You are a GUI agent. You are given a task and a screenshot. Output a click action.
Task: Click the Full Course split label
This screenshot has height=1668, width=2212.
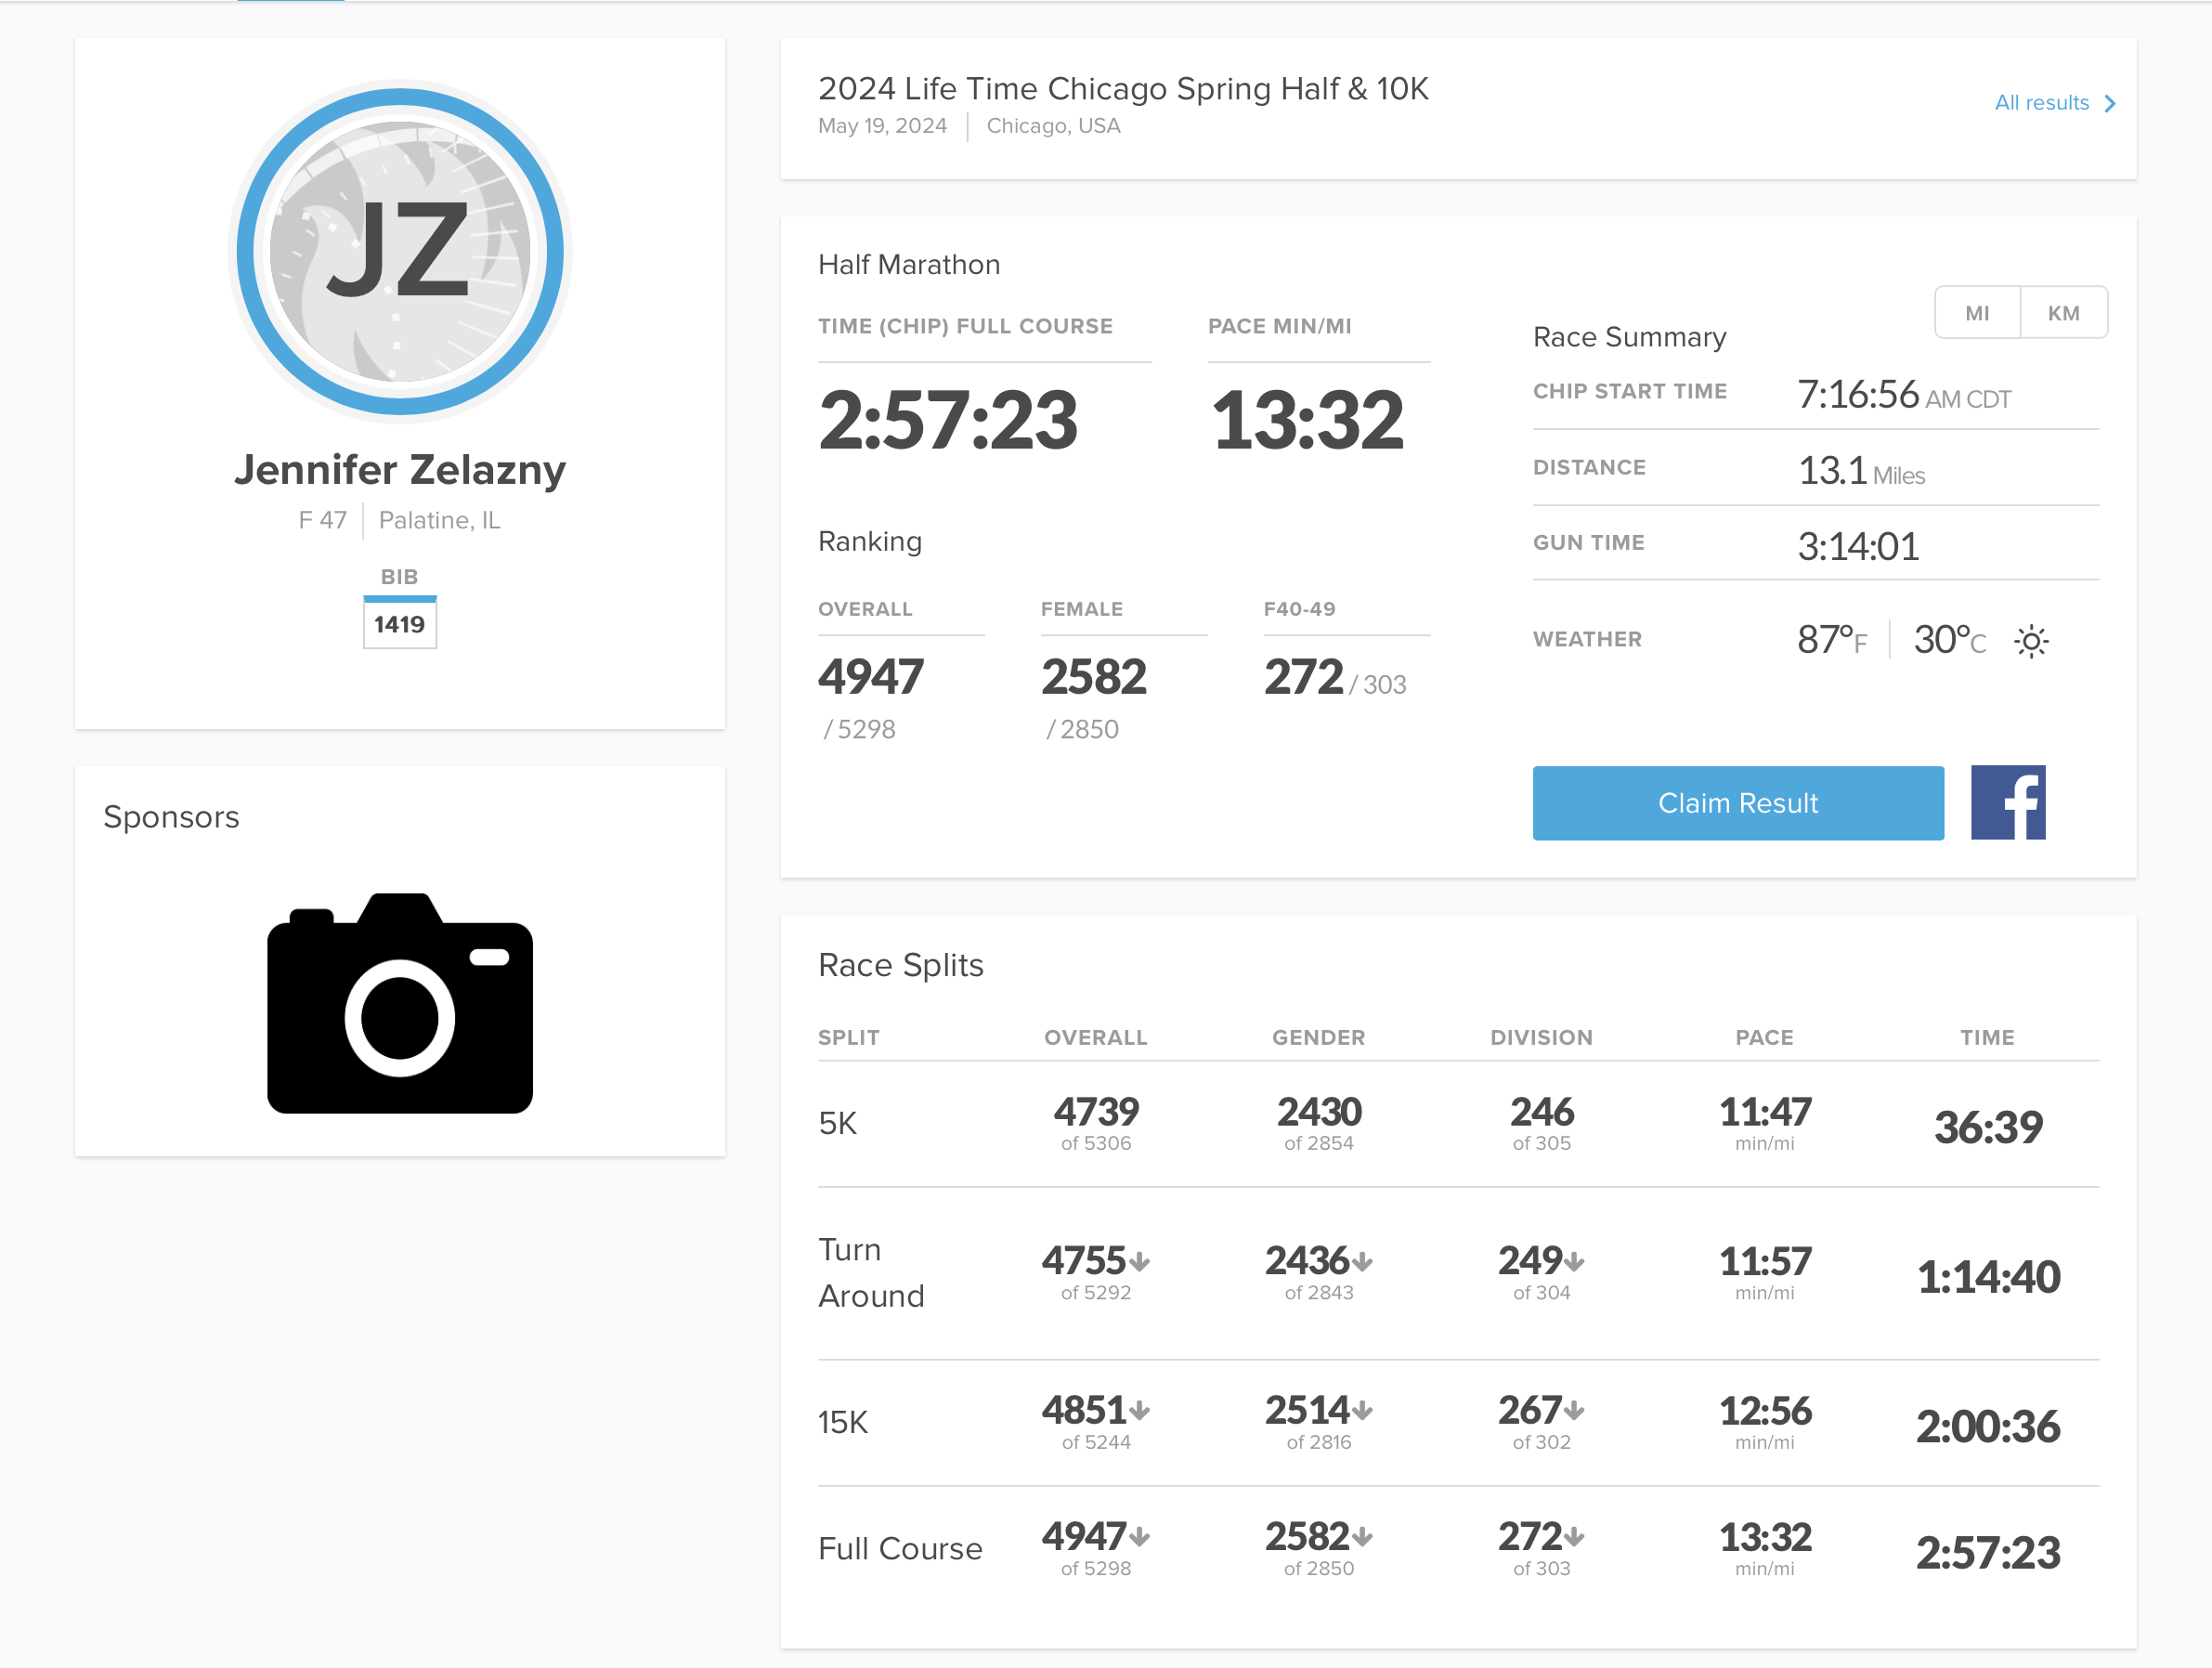900,1548
